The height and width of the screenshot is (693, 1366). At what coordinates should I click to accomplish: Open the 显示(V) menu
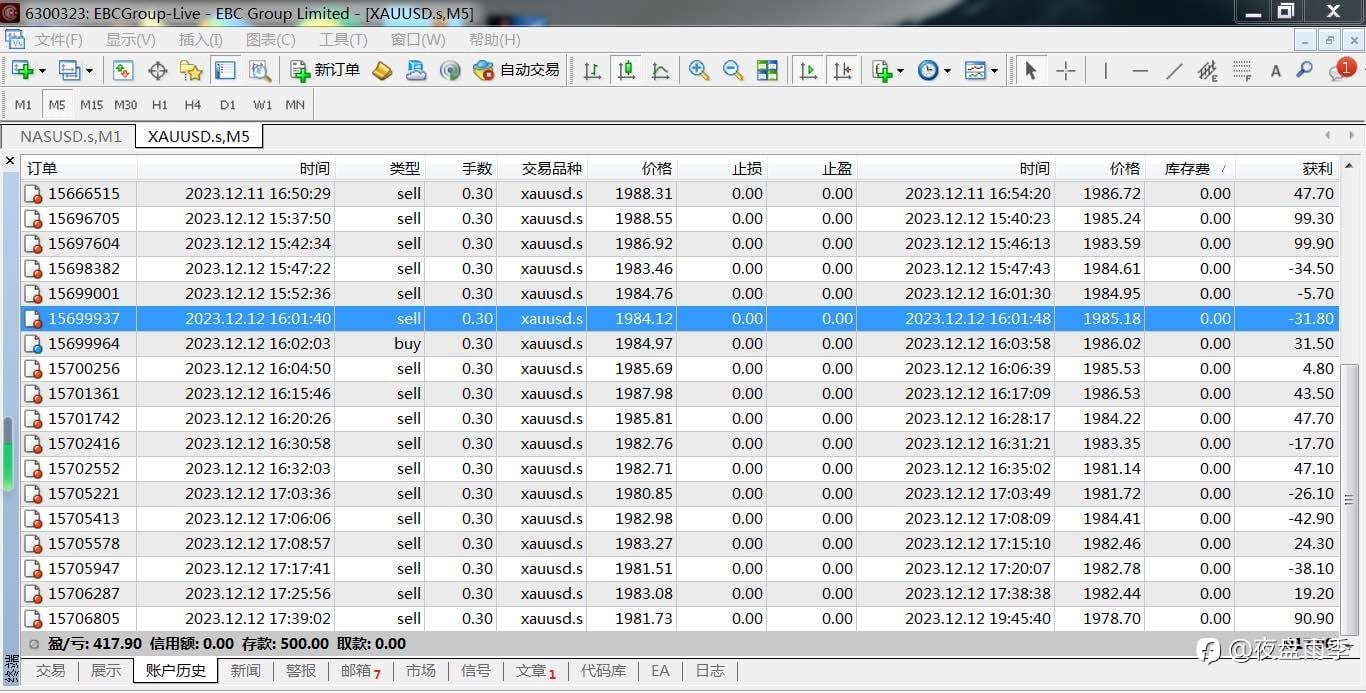tap(131, 40)
